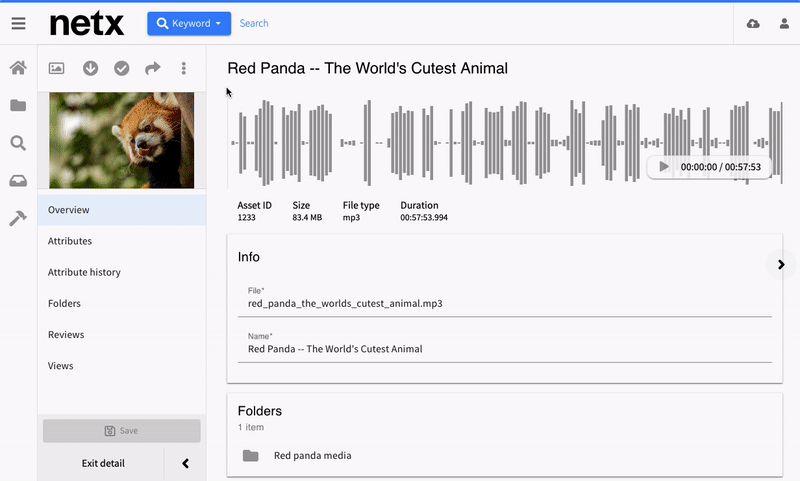
Task: Select the Reviews tab
Action: [x=122, y=335]
